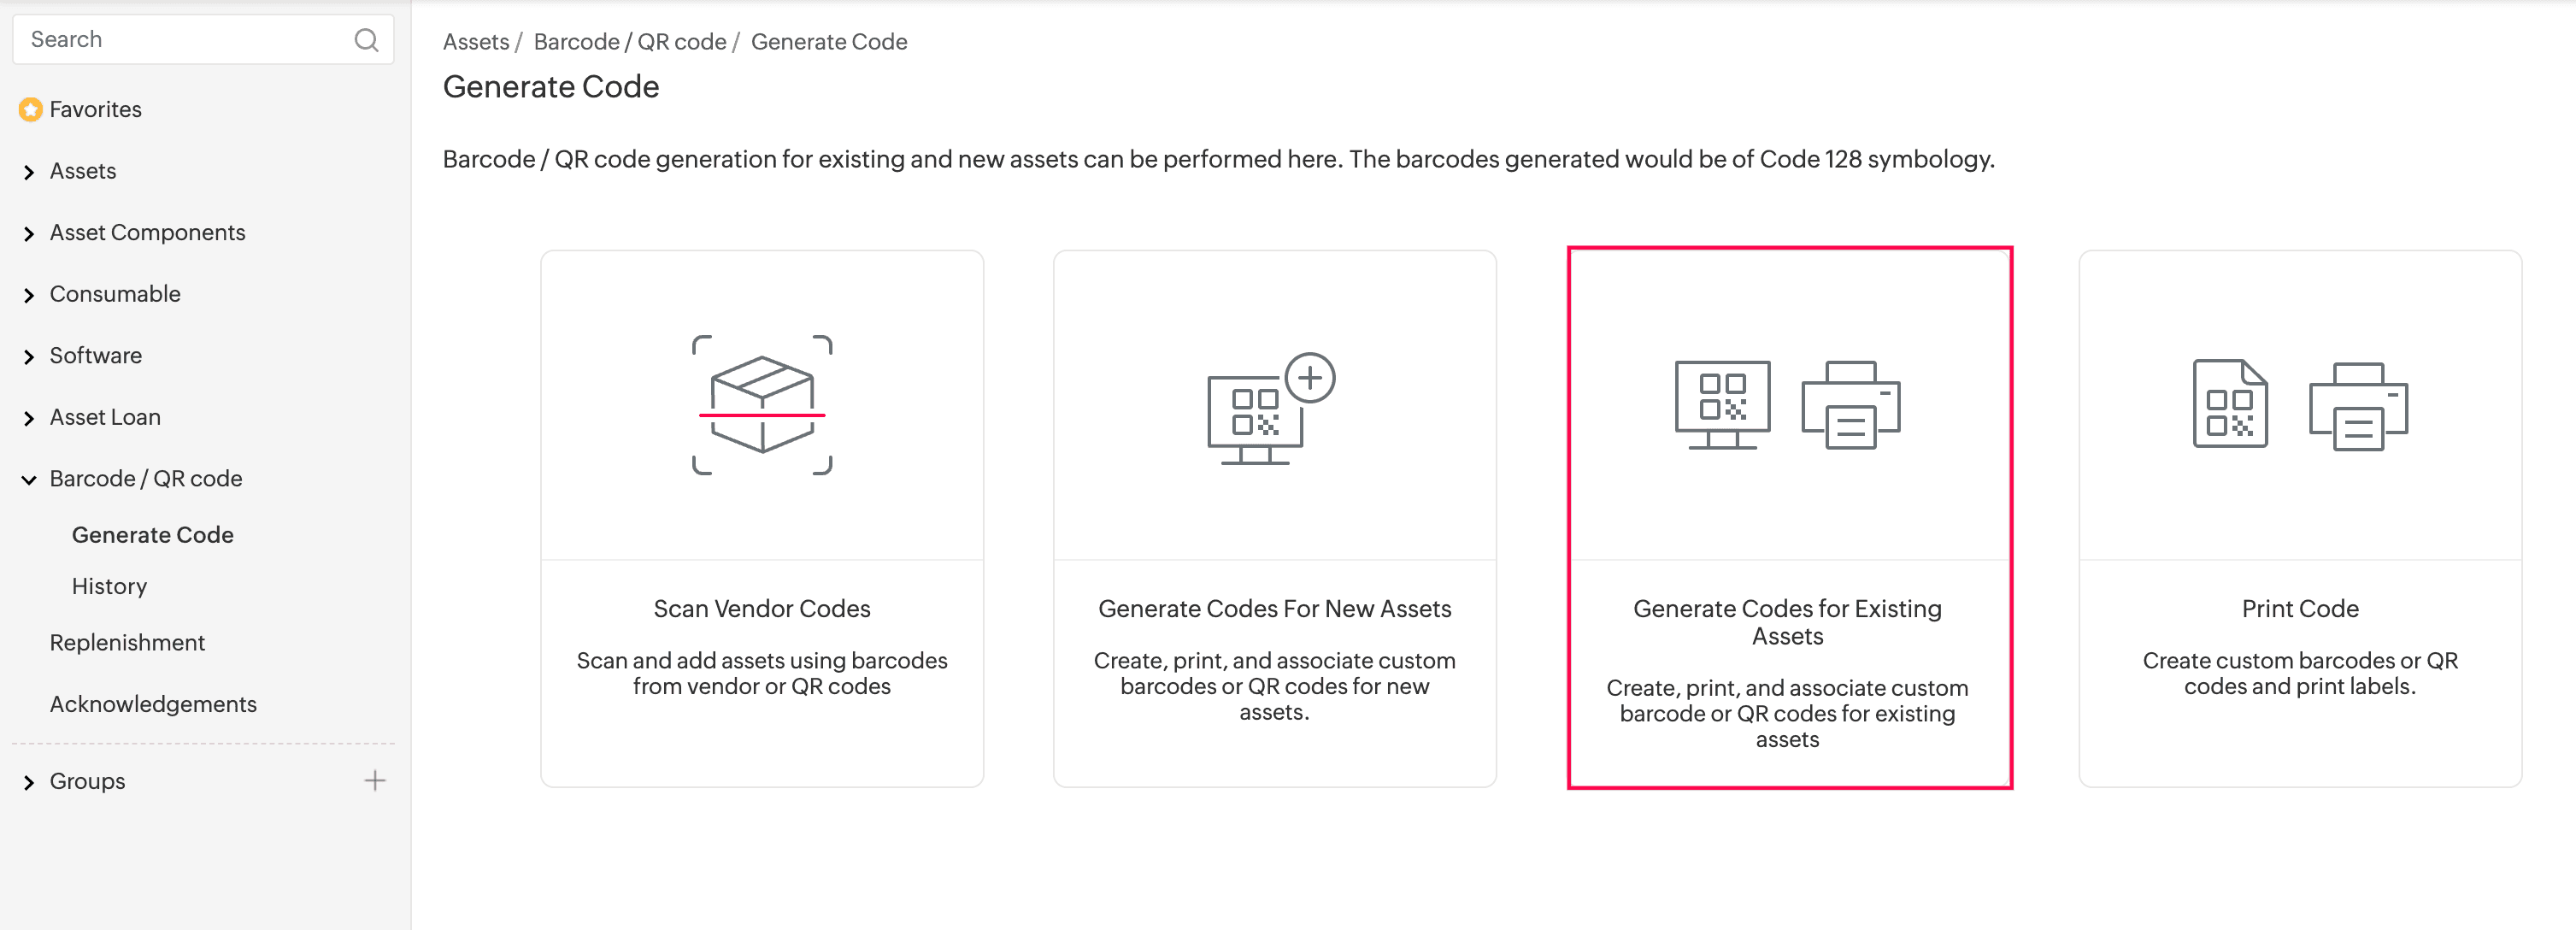Open the Replenishment menu item

click(127, 643)
